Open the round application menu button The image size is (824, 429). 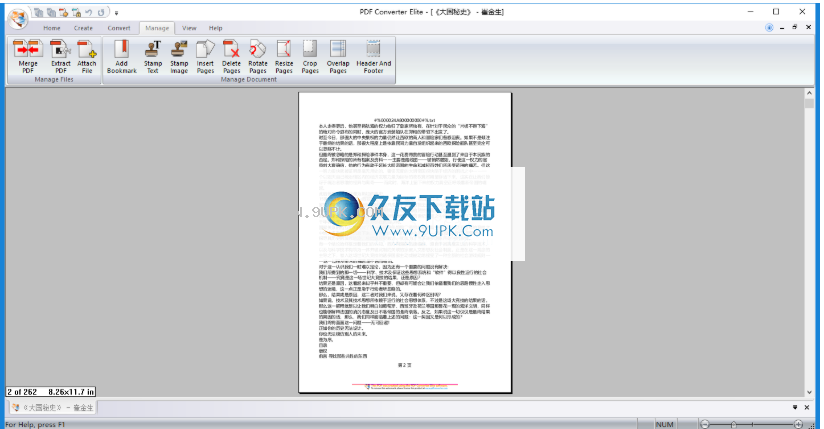coord(18,18)
